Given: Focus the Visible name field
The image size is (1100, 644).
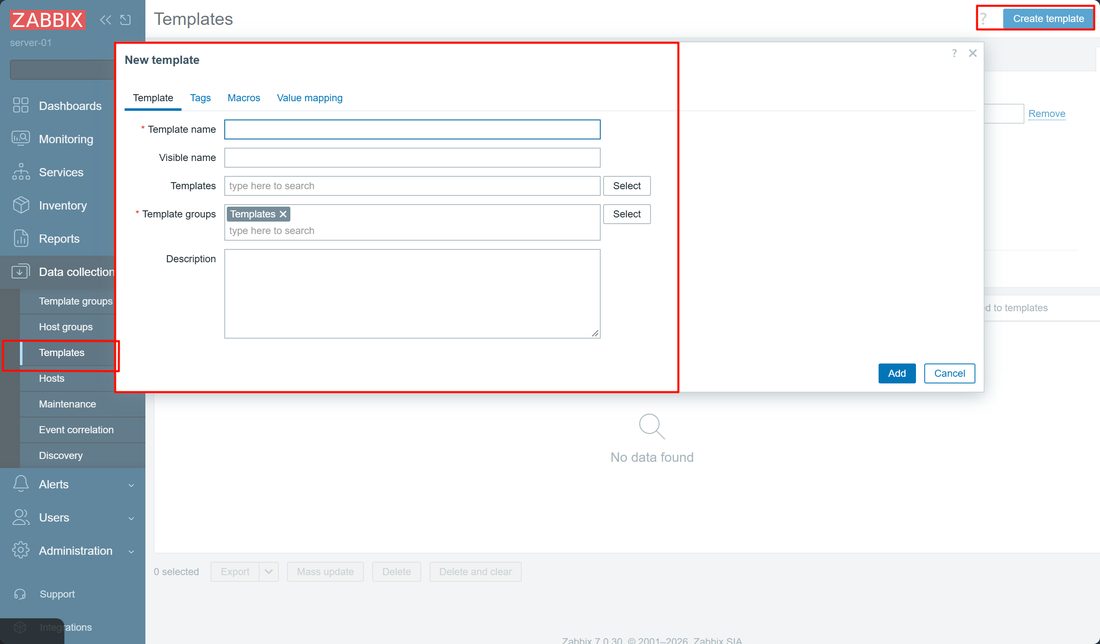Looking at the screenshot, I should tap(412, 157).
